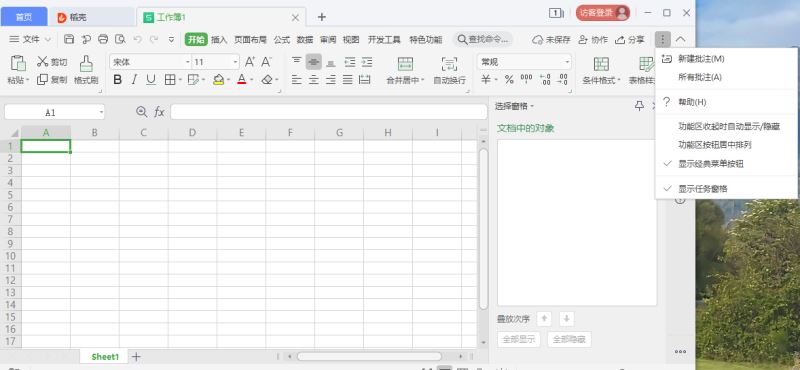Switch to the 页面布局 ribbon tab
The image size is (800, 370).
pyautogui.click(x=250, y=39)
